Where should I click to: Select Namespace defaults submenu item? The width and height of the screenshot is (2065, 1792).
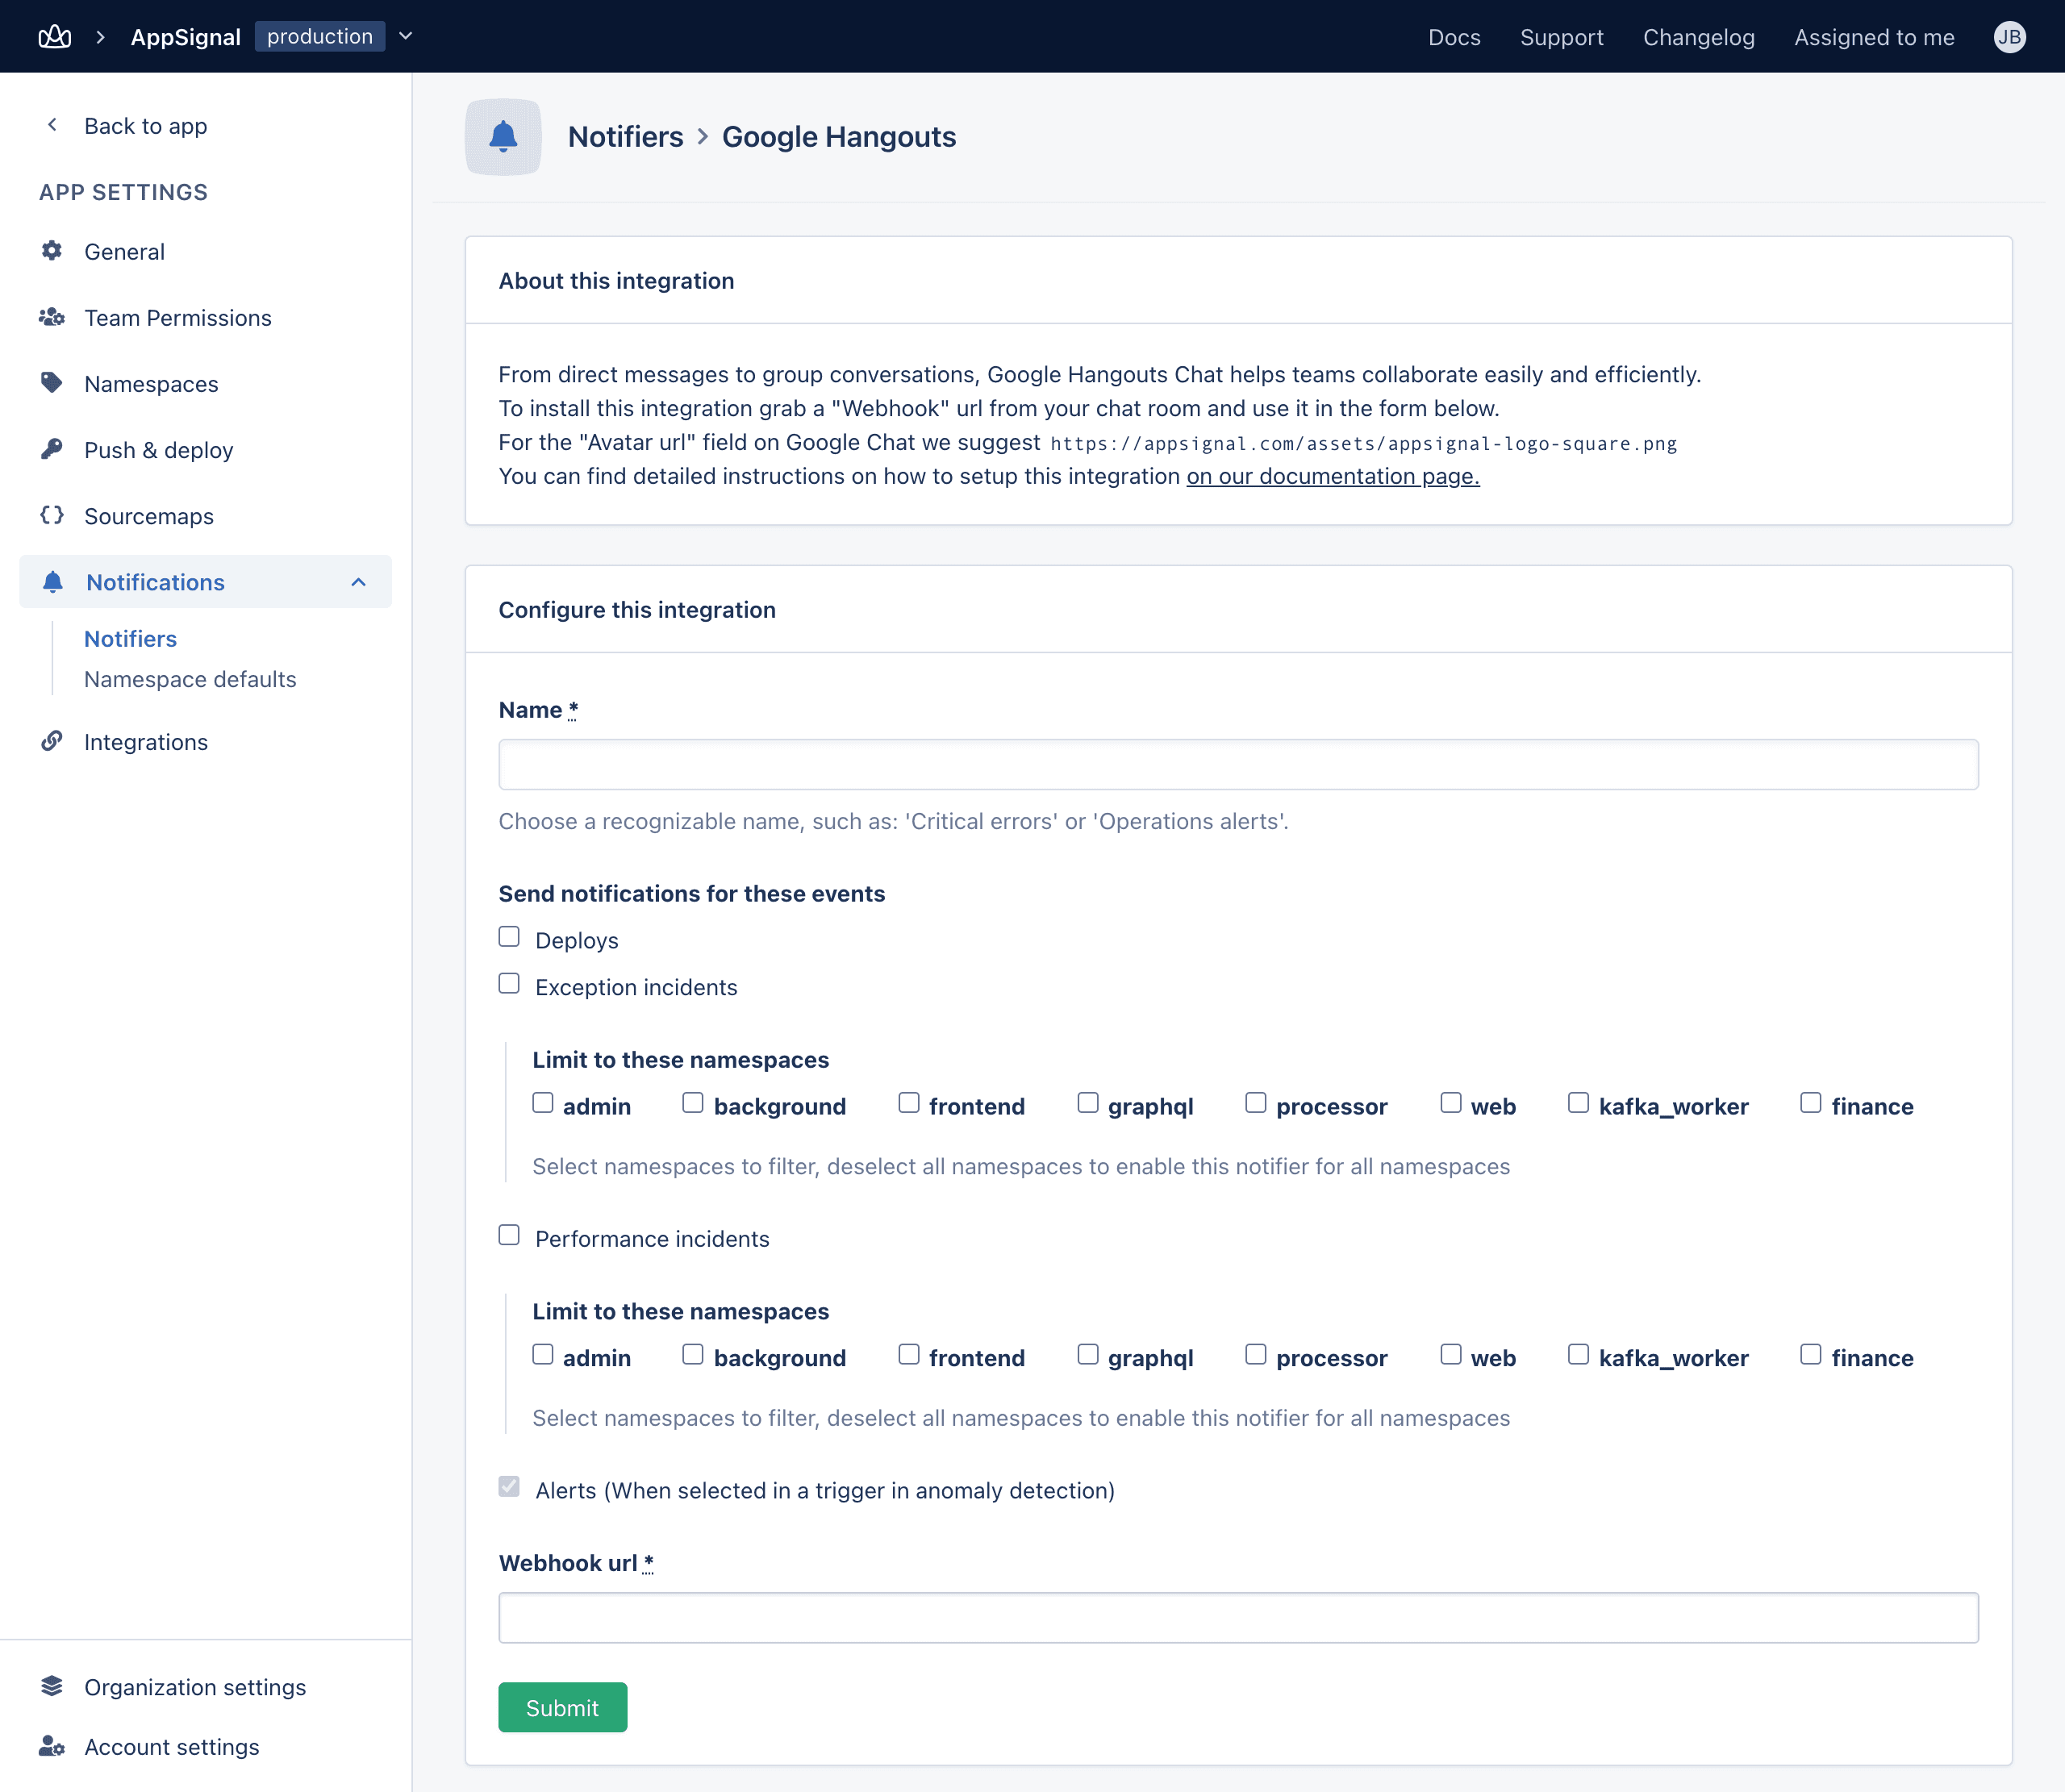pyautogui.click(x=190, y=679)
